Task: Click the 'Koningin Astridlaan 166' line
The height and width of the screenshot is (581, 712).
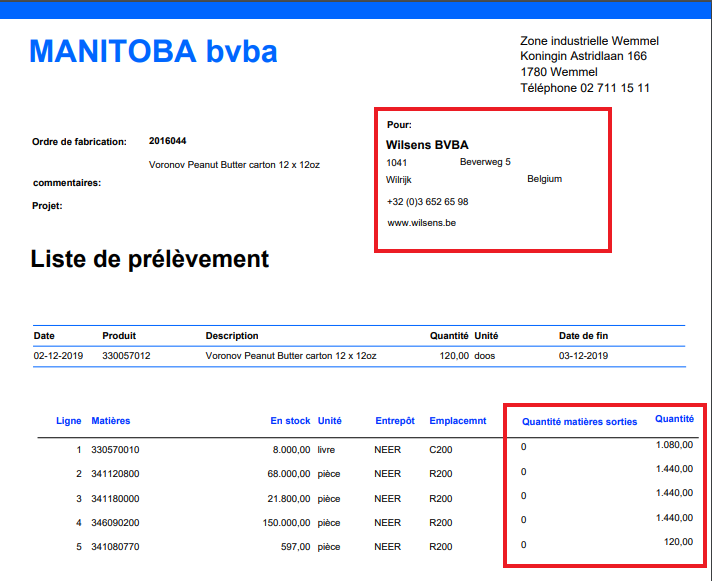Action: 583,56
